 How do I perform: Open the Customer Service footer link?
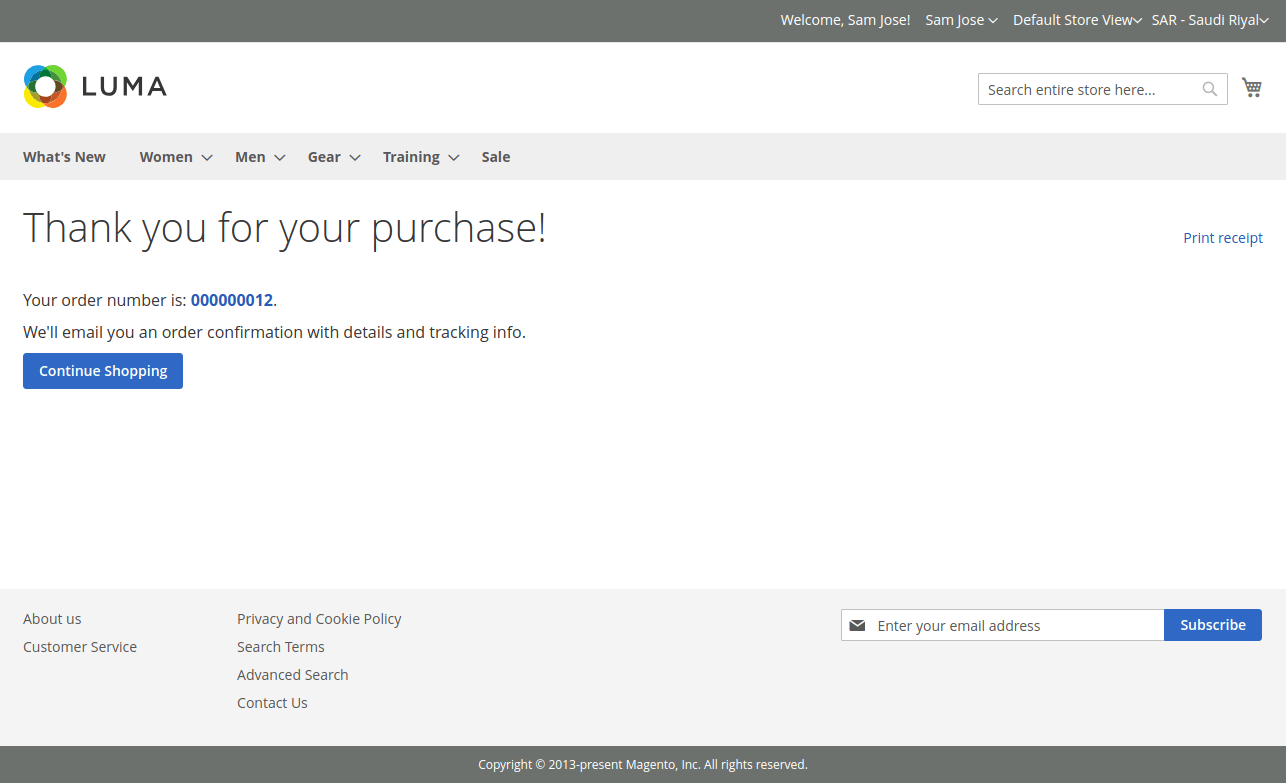[x=80, y=647]
